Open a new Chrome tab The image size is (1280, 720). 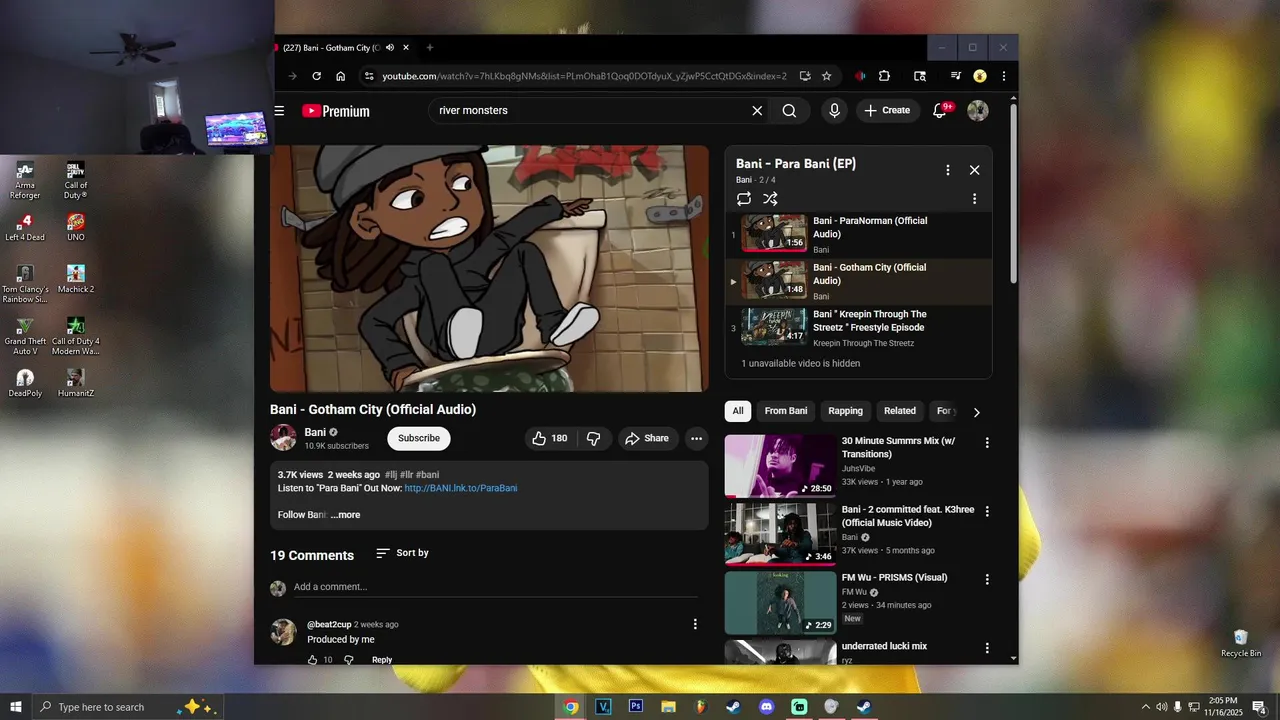pos(430,47)
